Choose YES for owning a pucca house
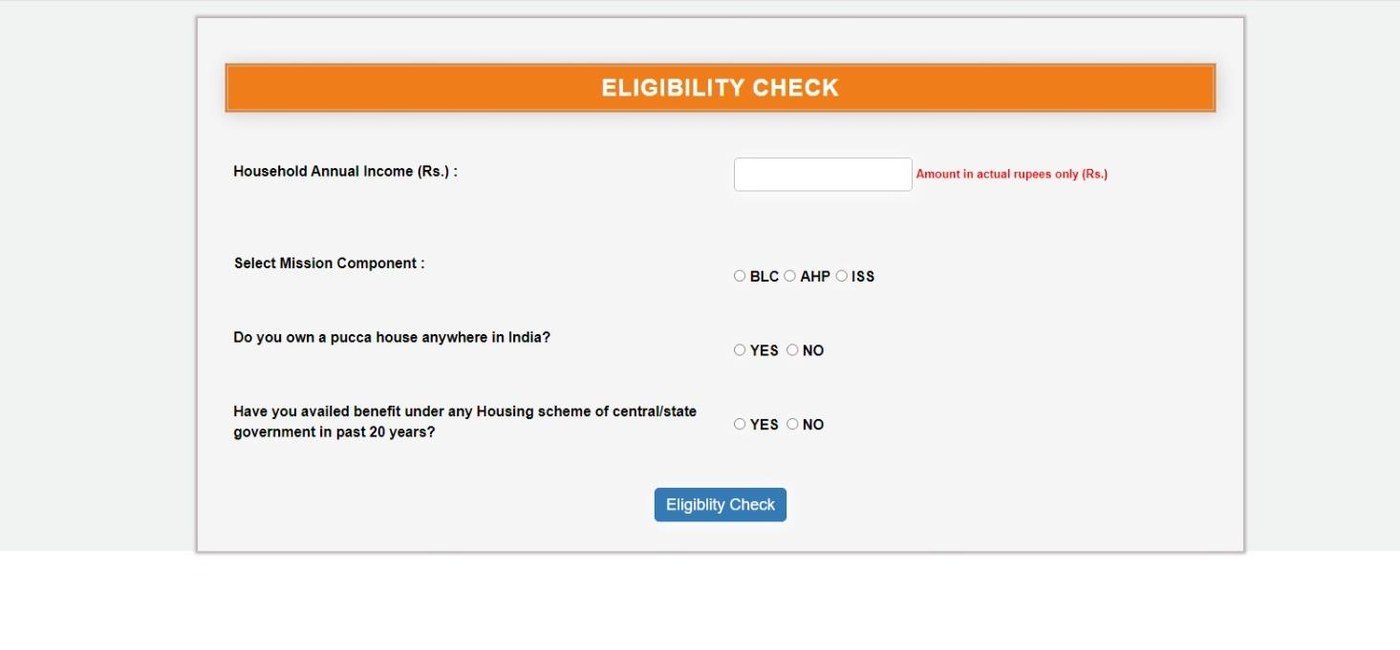Viewport: 1400px width, 650px height. tap(740, 350)
